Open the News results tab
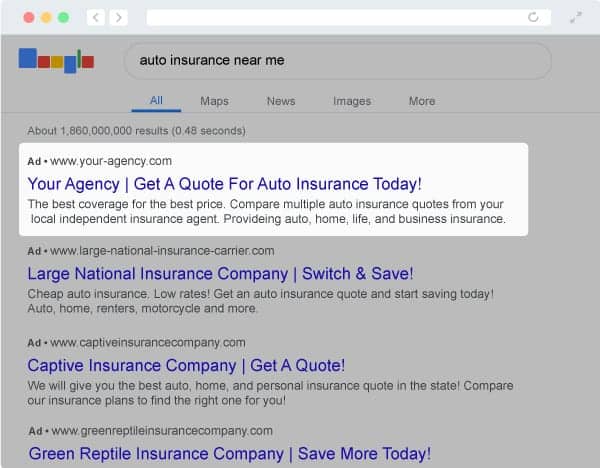 click(x=281, y=101)
